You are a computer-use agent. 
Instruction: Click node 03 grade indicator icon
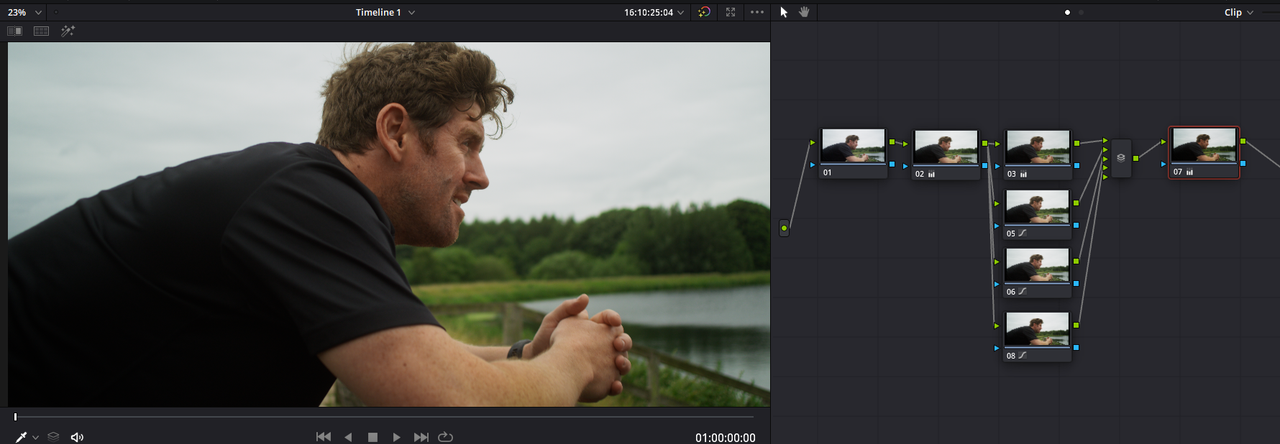[x=1024, y=174]
